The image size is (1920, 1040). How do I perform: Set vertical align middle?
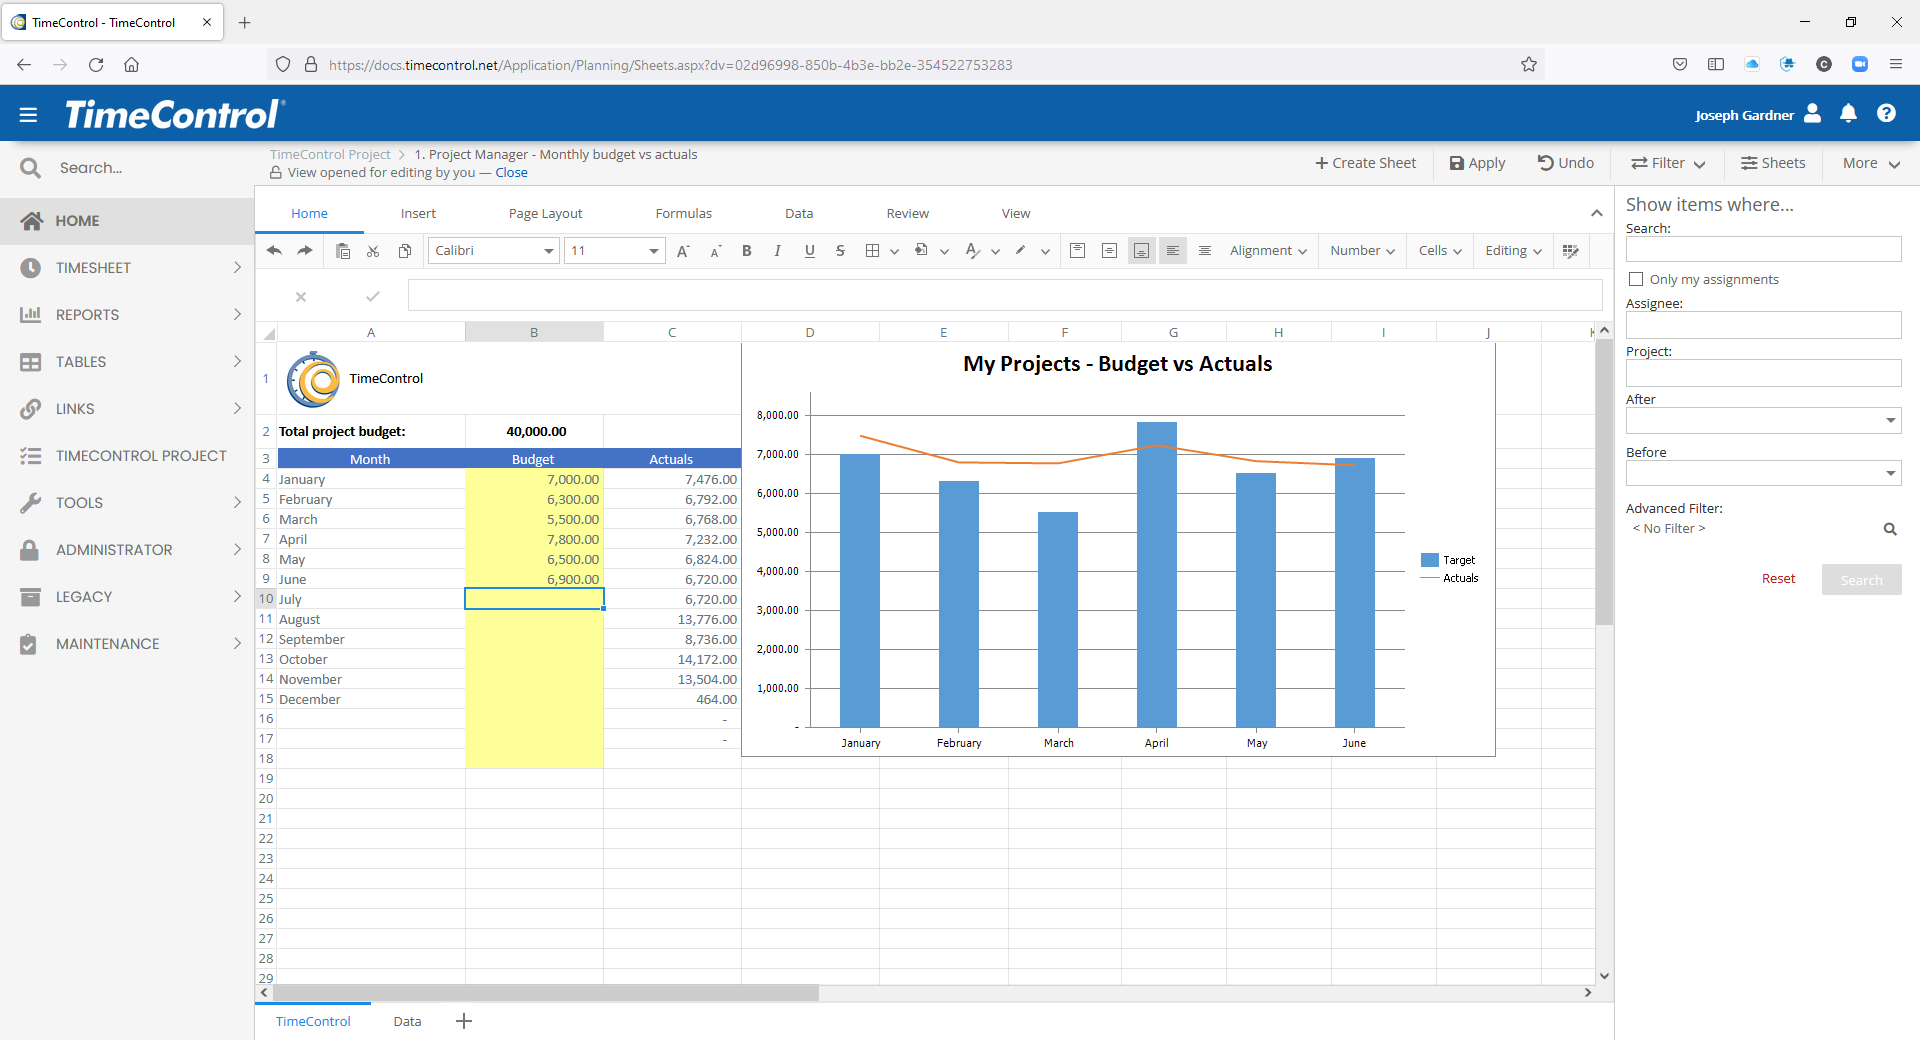(1109, 251)
